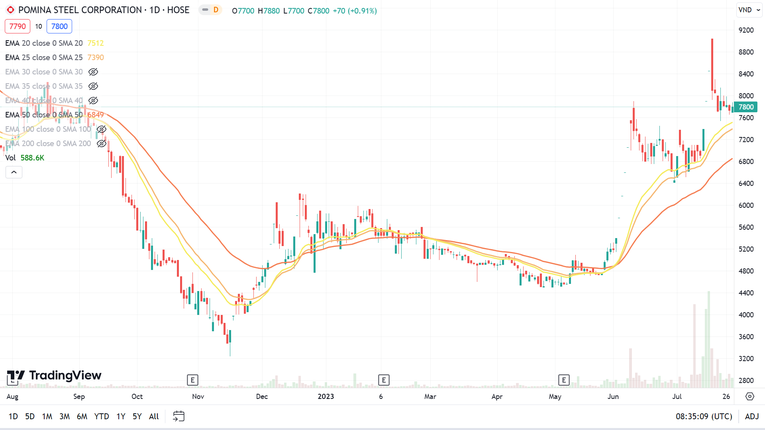Click the 7800 current price label on axis
Image resolution: width=765 pixels, height=430 pixels.
[746, 107]
